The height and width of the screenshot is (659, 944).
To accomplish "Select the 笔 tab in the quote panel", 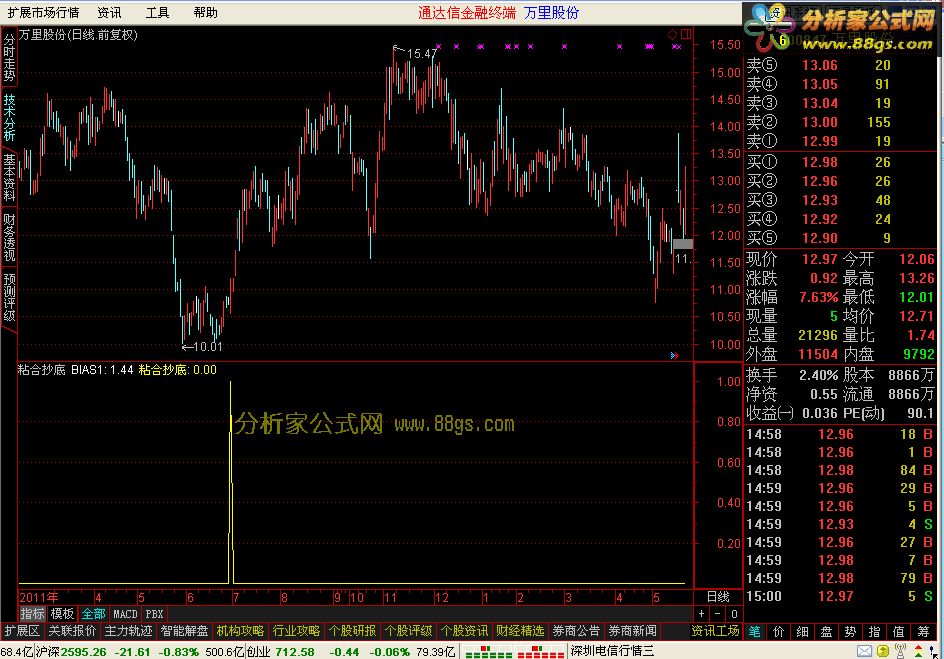I will point(754,631).
